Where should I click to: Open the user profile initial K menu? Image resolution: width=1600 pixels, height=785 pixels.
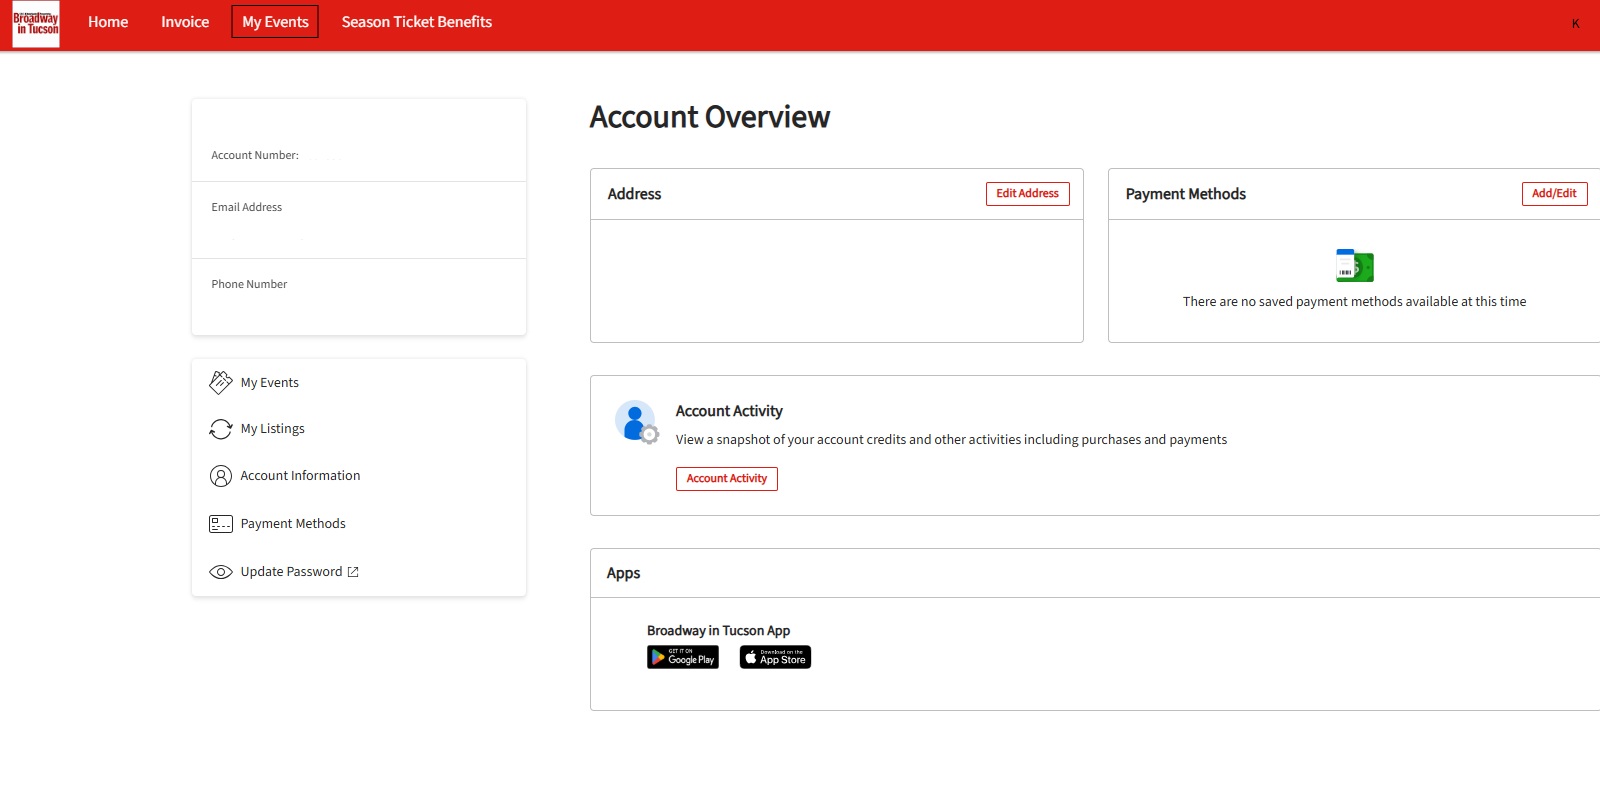tap(1575, 23)
